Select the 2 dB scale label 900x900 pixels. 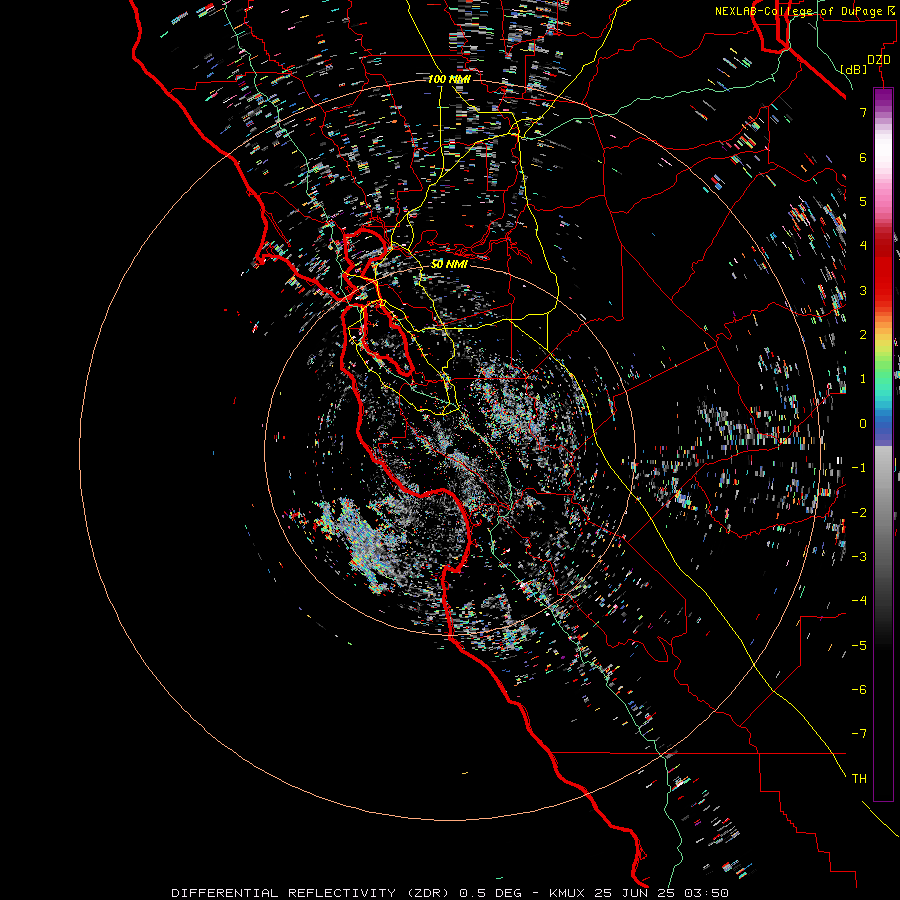click(863, 335)
